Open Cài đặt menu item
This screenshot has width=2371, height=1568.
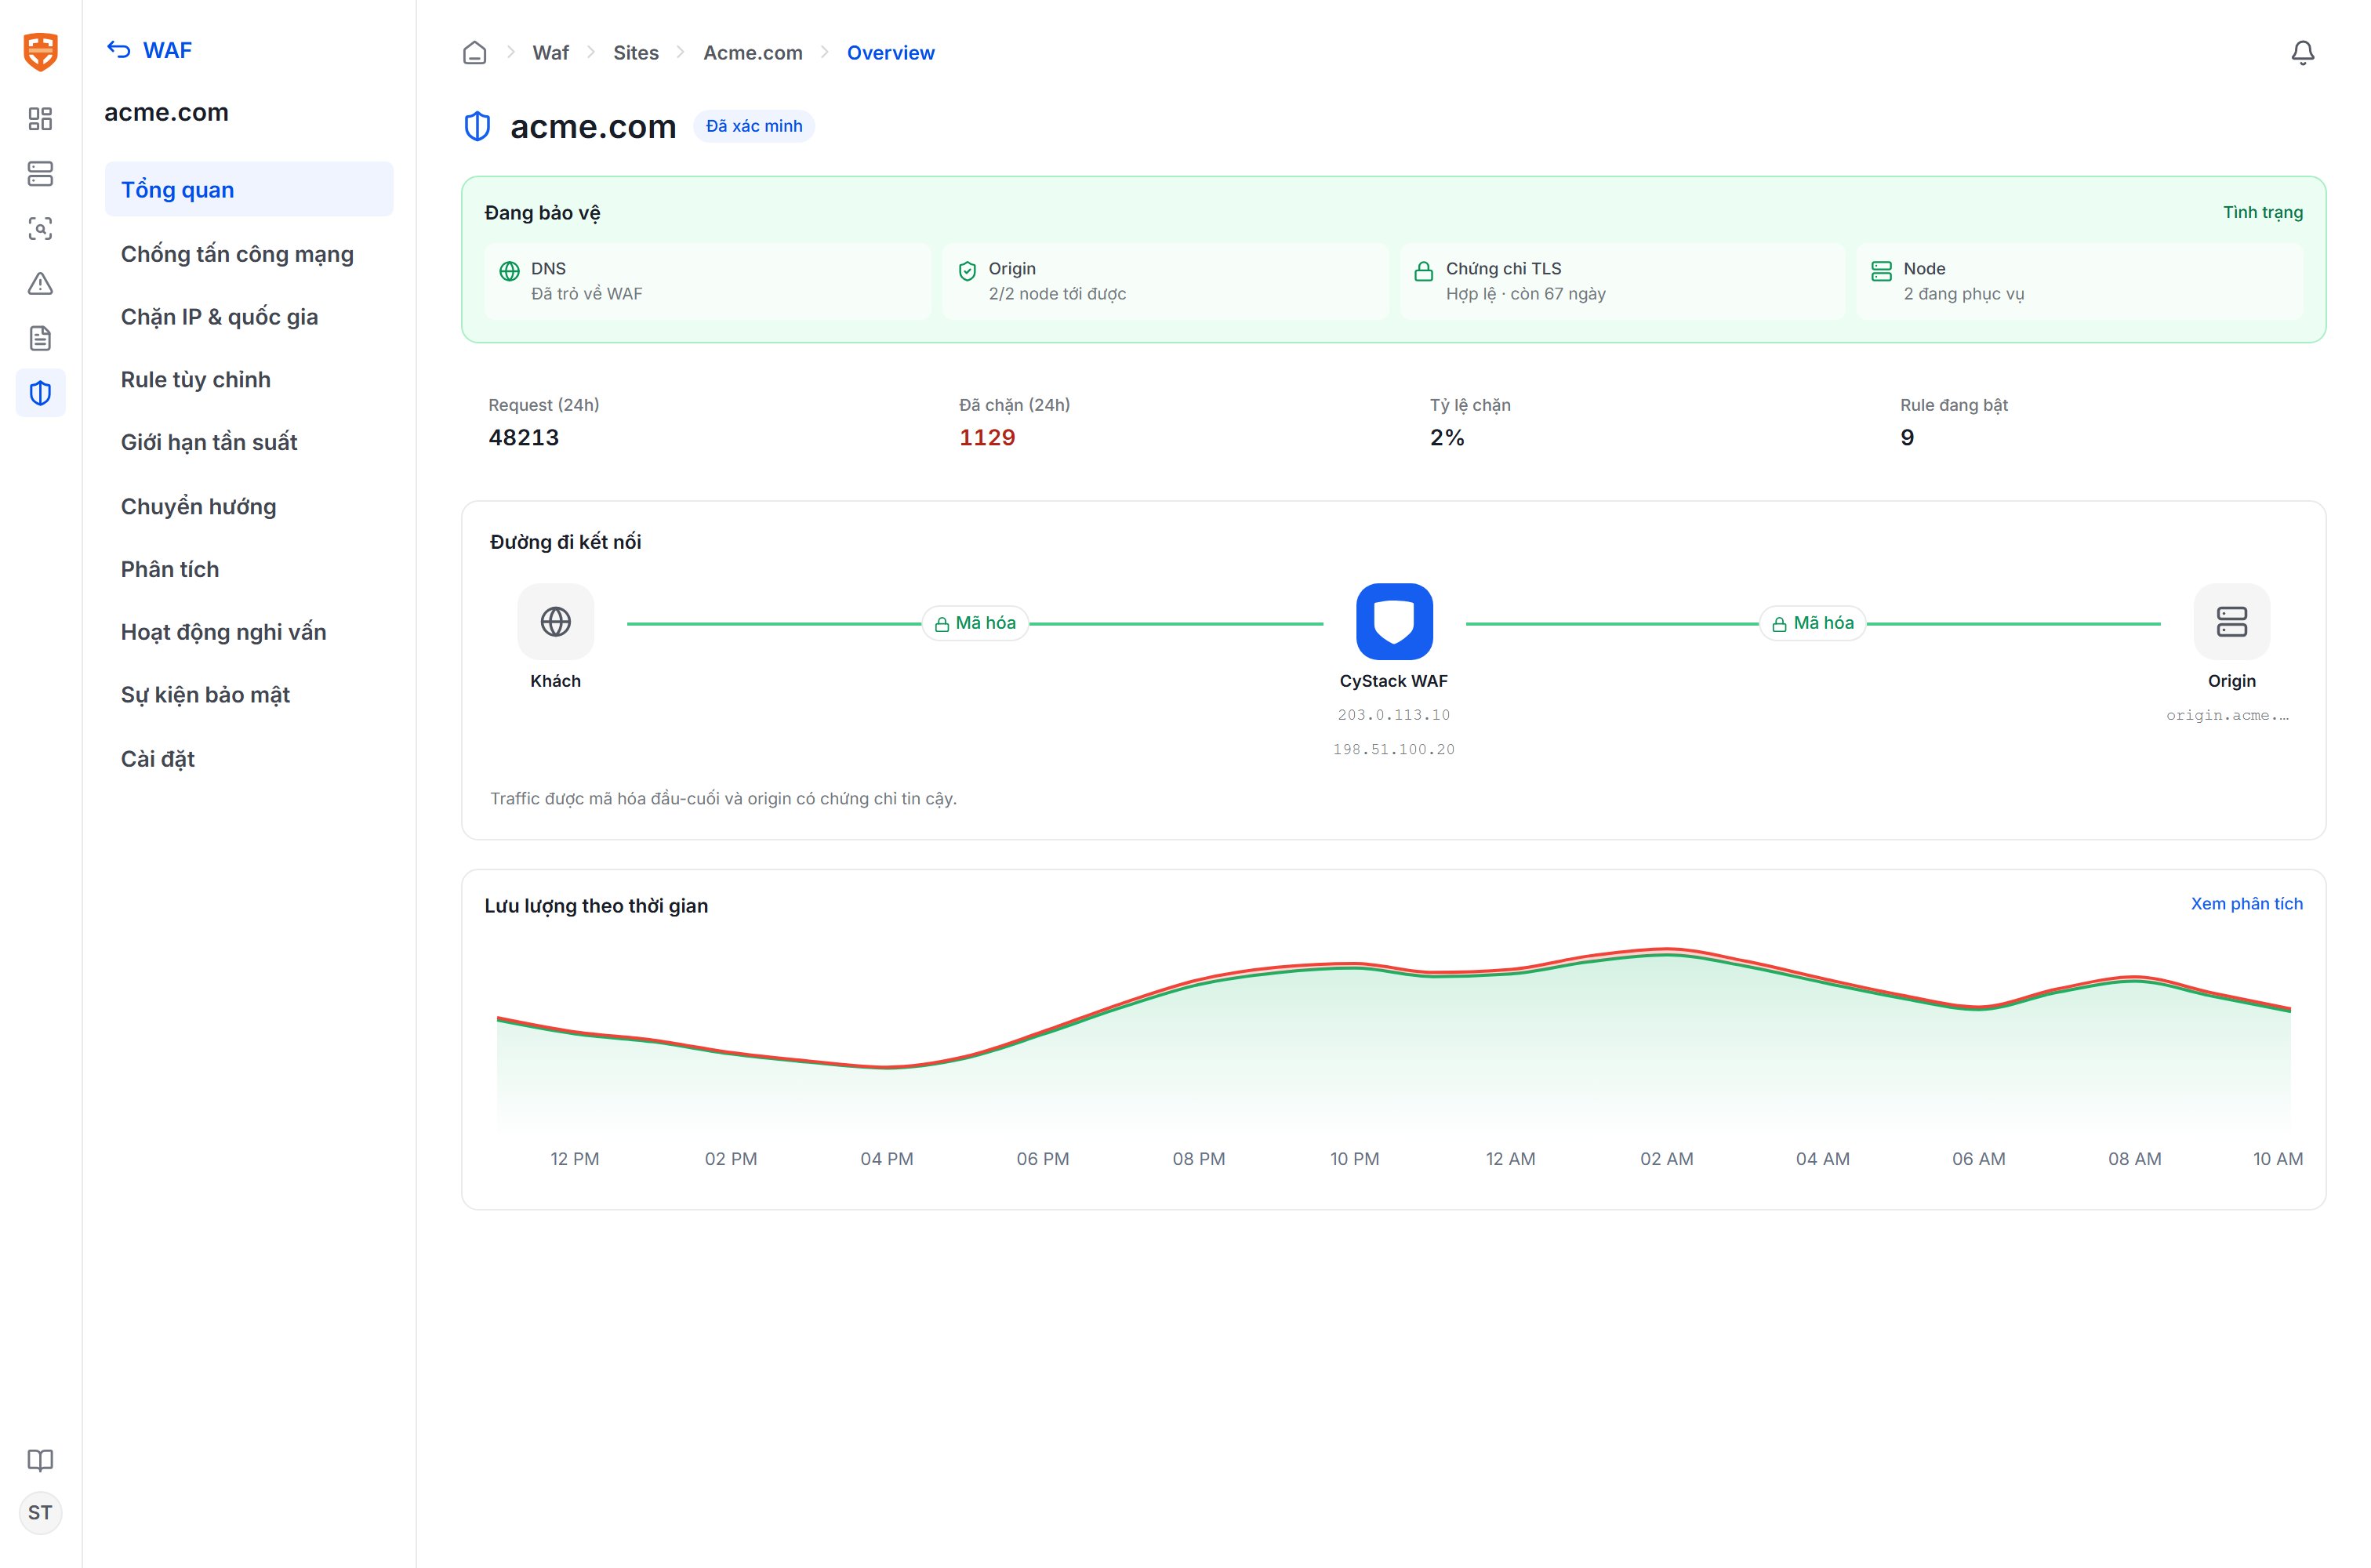click(249, 759)
